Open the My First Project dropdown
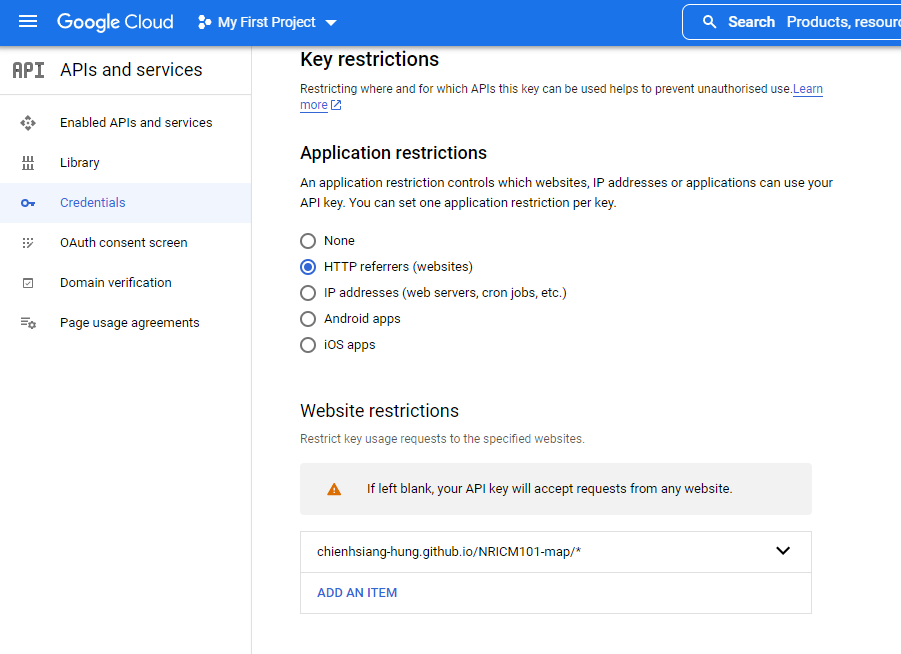The width and height of the screenshot is (901, 654). (268, 22)
